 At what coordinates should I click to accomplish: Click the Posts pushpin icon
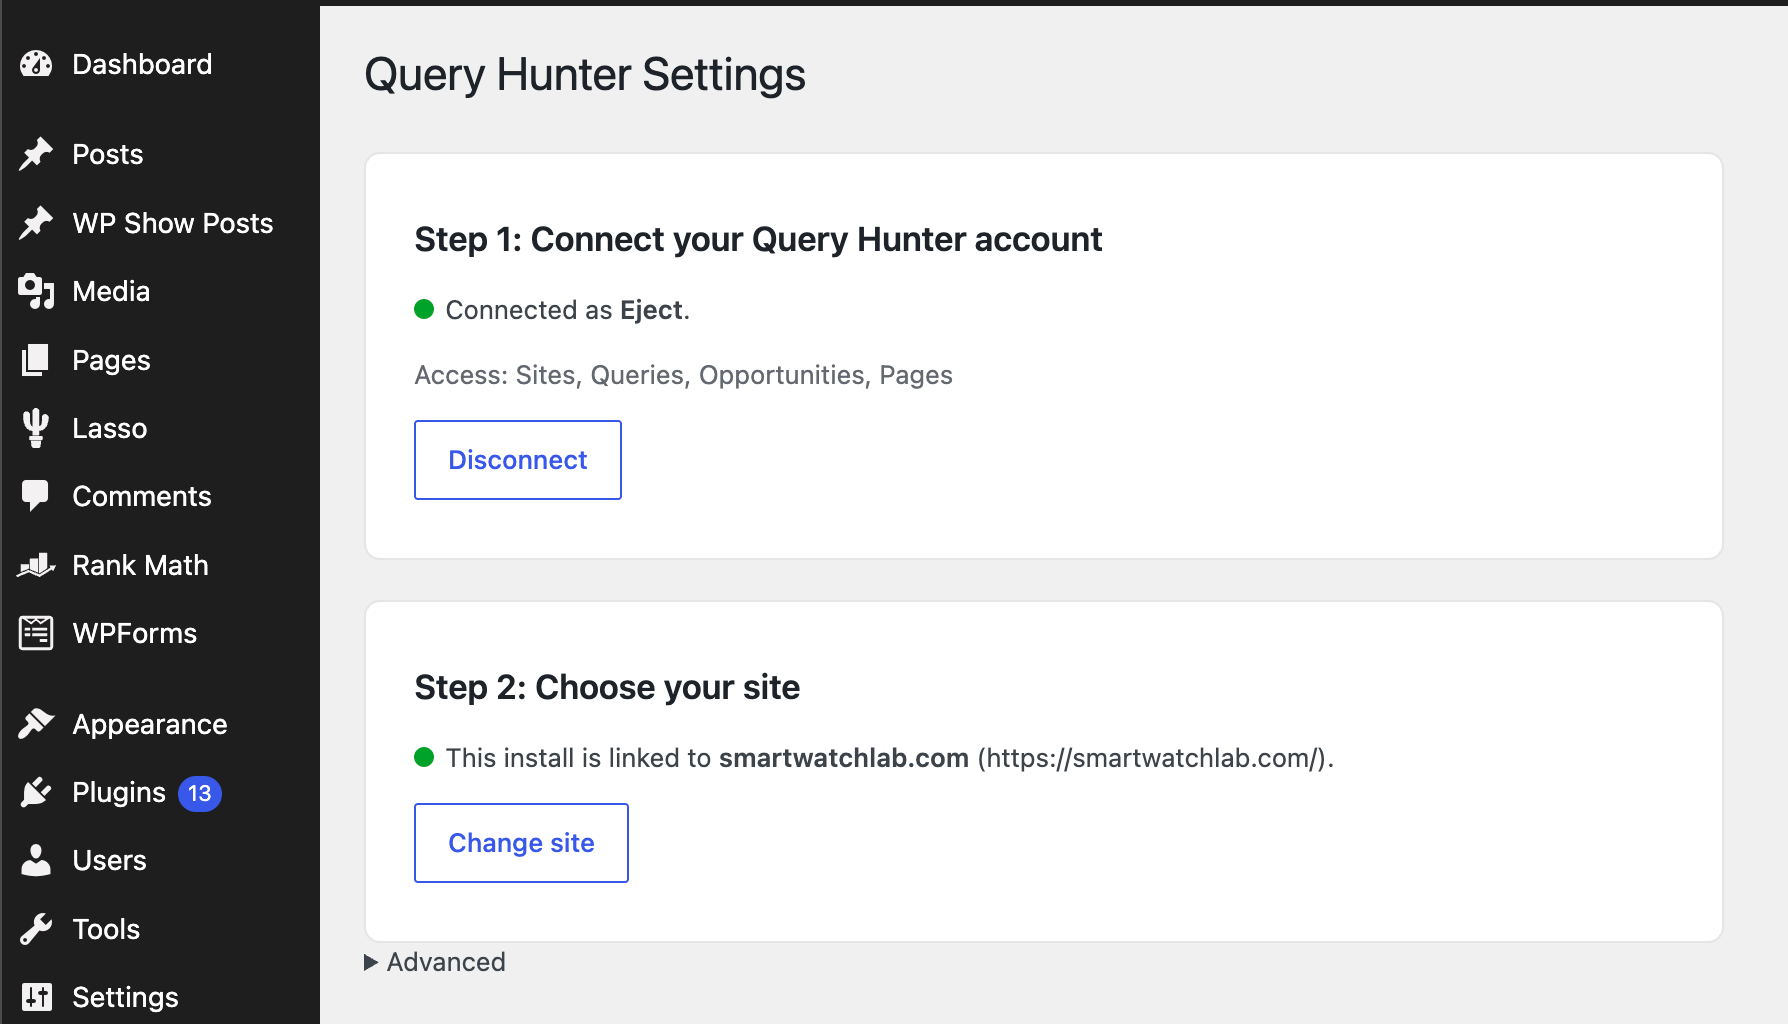(36, 154)
